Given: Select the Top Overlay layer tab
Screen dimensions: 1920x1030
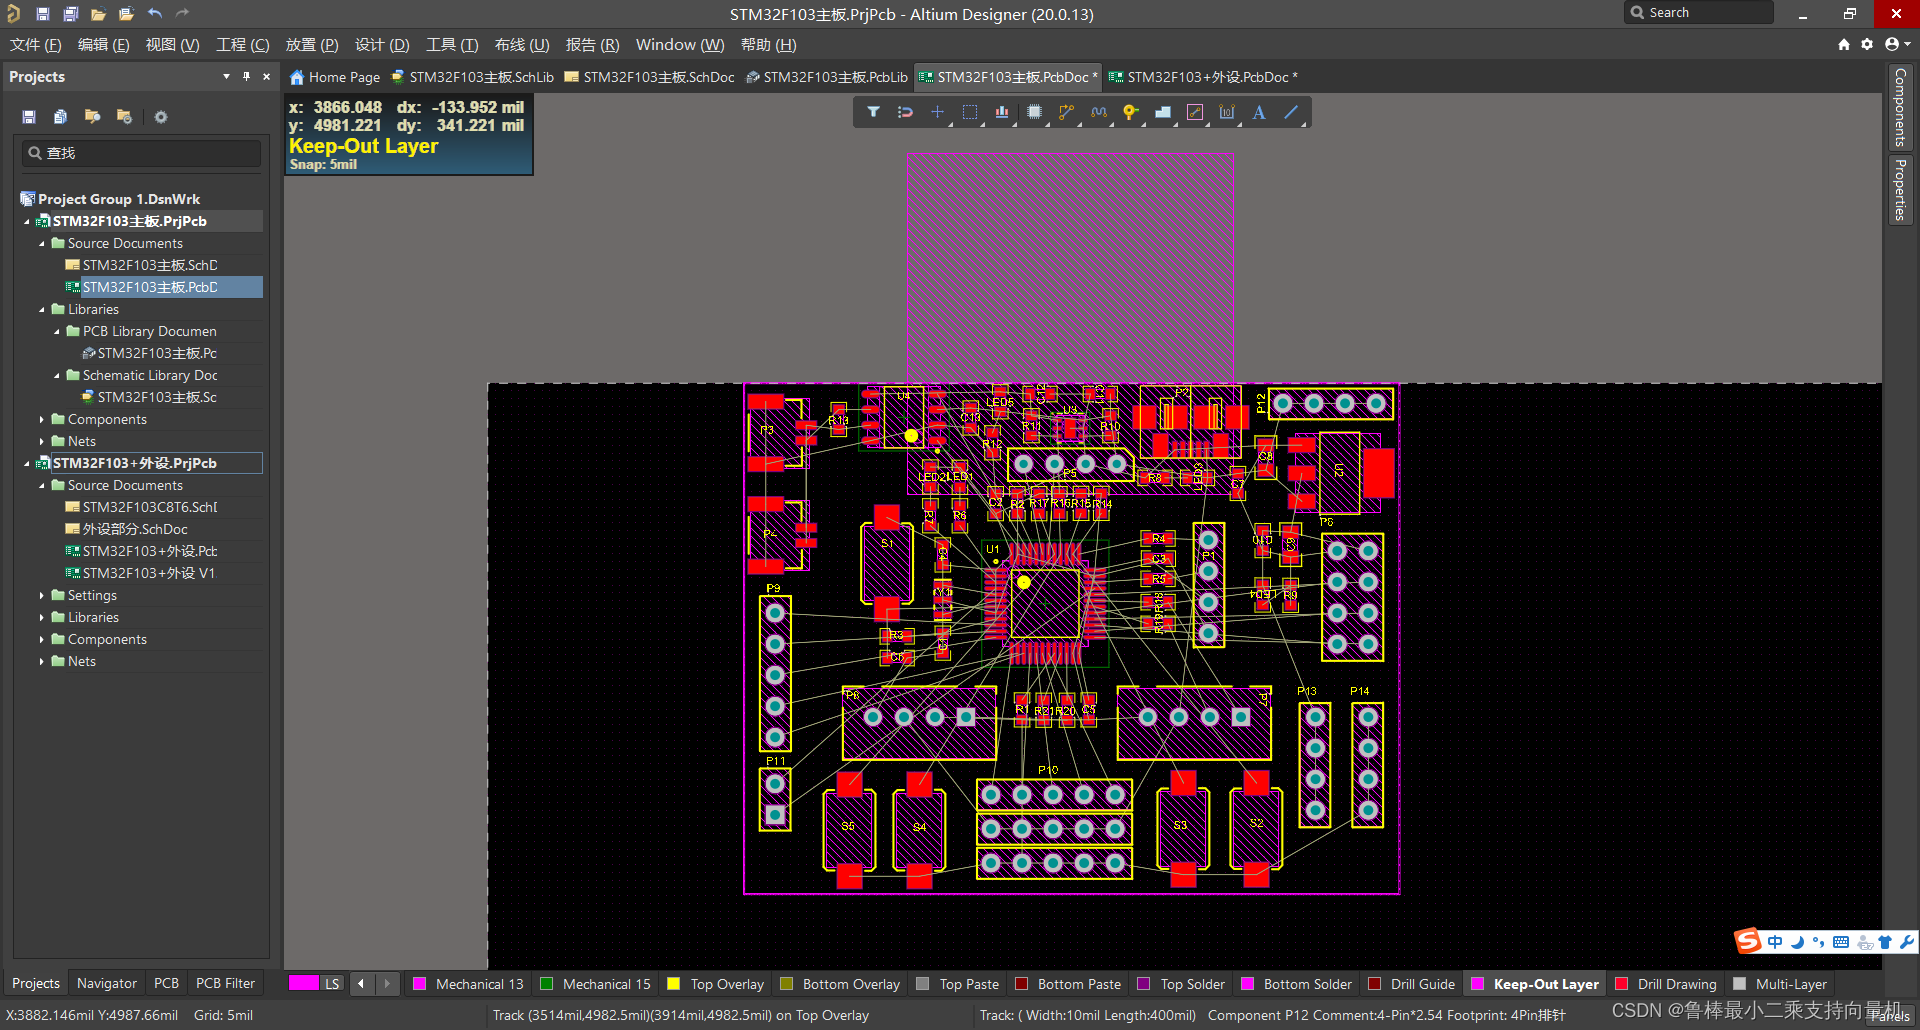Looking at the screenshot, I should point(716,984).
